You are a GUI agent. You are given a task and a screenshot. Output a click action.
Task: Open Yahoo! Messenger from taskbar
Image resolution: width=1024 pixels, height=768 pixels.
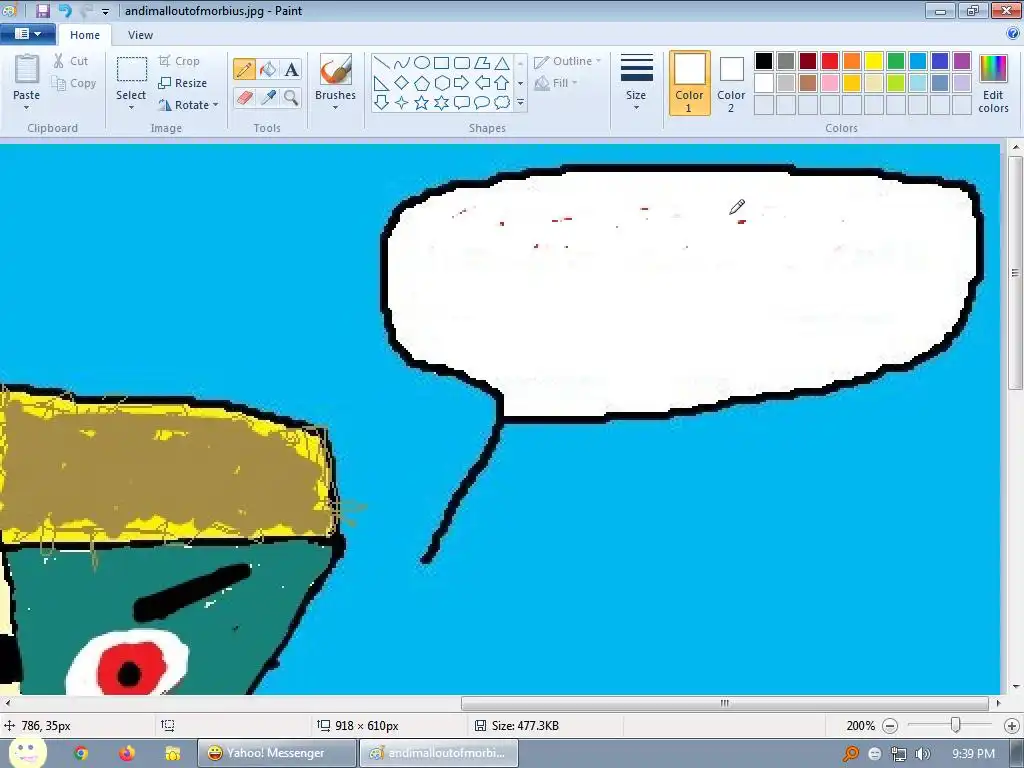coord(277,753)
